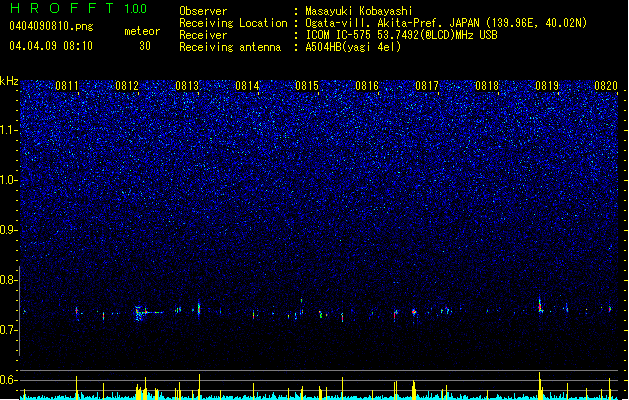This screenshot has height=400, width=629.
Task: Click the 0.8 kHz axis label
Action: point(8,280)
